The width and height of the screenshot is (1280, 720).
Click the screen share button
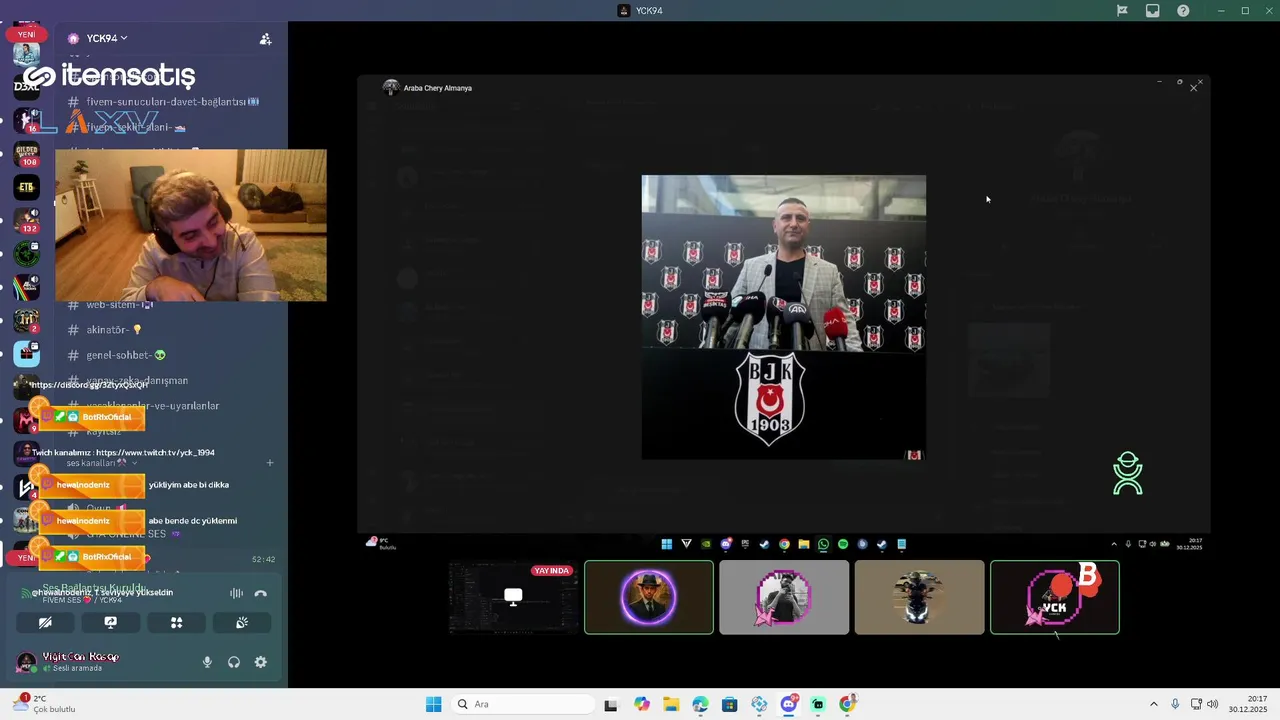[x=111, y=622]
